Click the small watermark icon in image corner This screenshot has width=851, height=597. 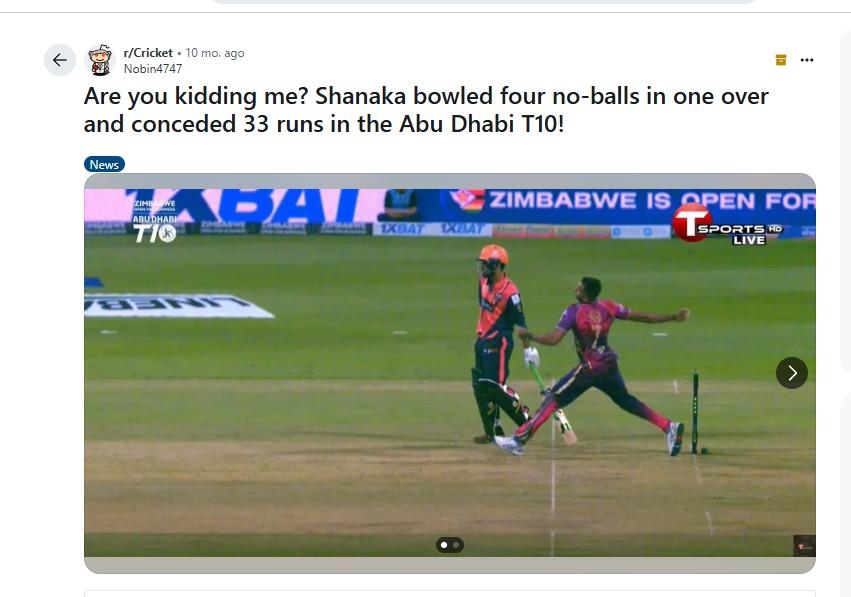click(804, 545)
